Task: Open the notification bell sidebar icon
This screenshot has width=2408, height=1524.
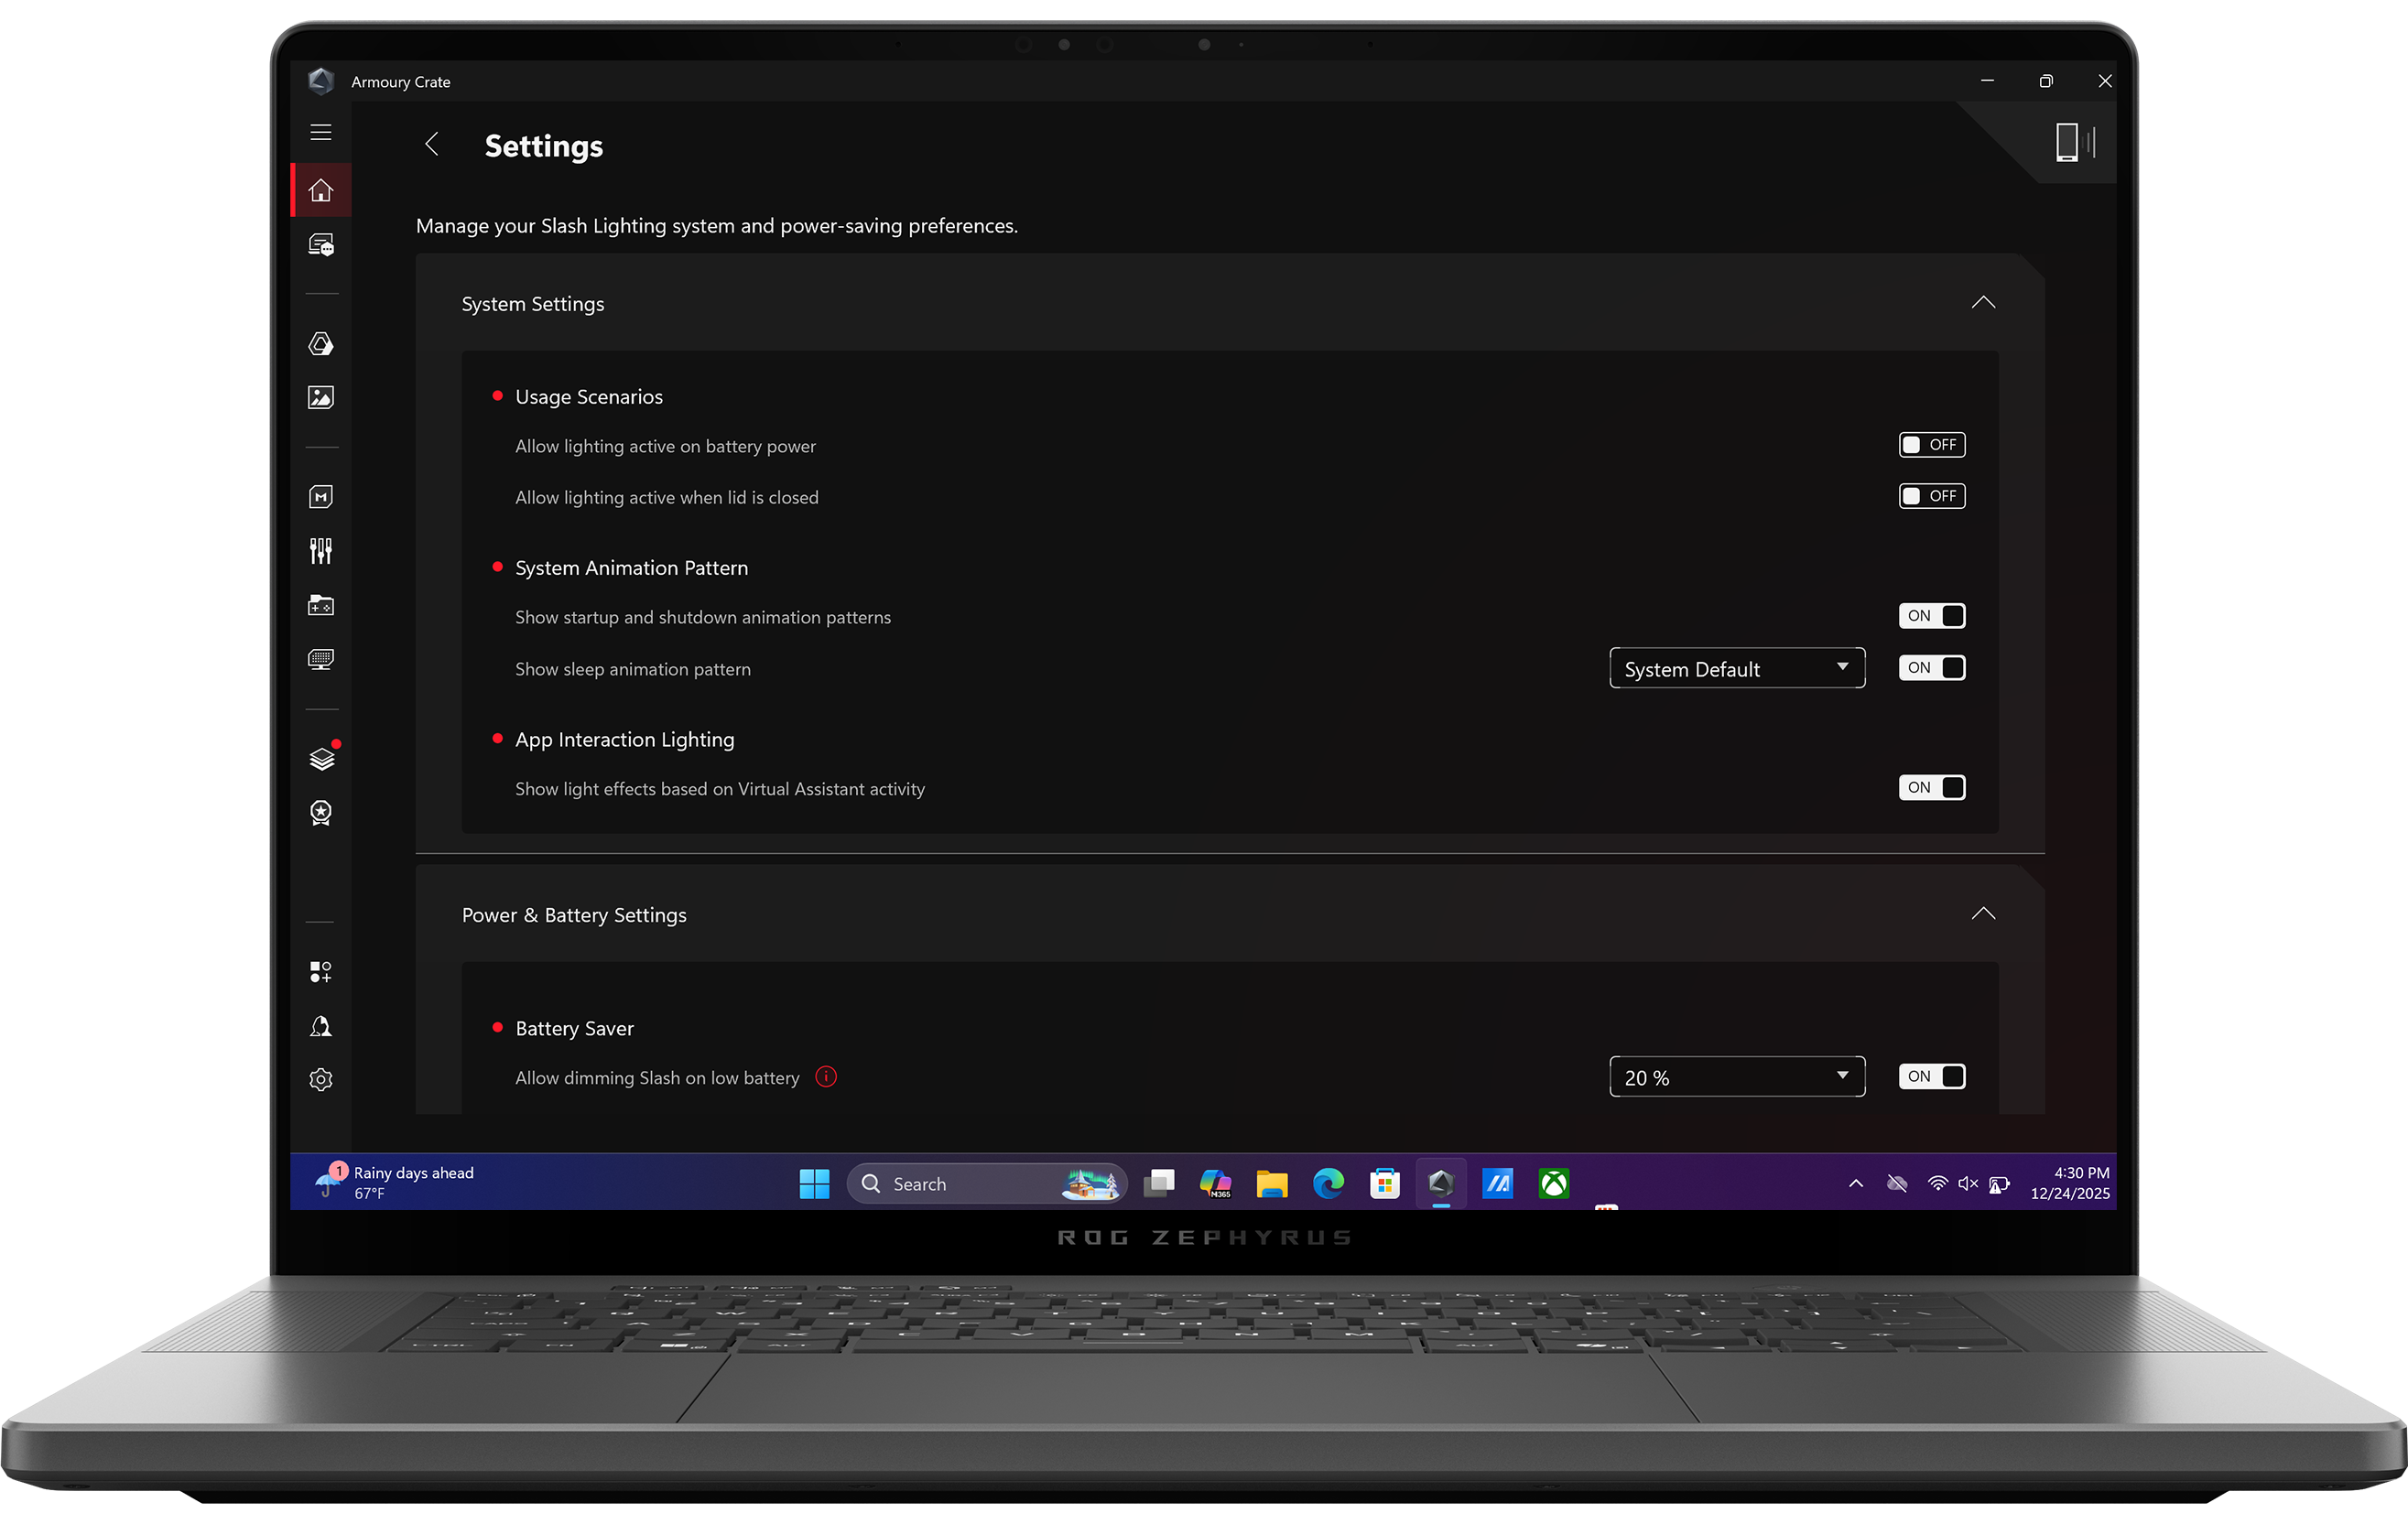Action: pos(320,1026)
